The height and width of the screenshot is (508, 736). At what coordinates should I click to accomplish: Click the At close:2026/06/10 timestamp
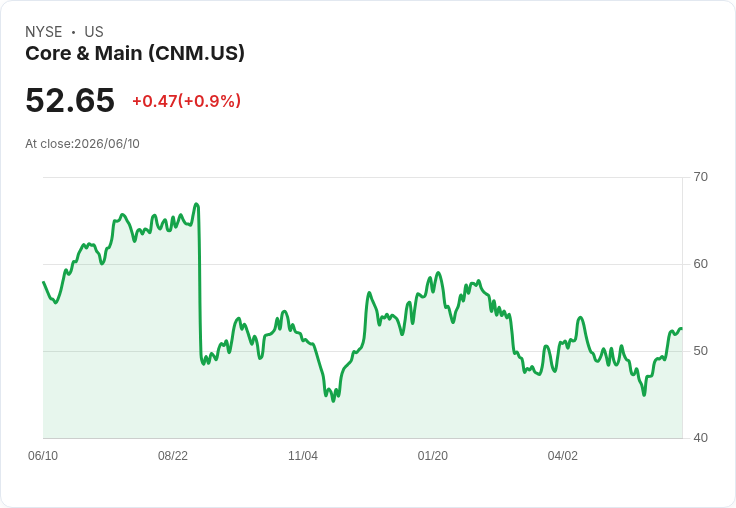pos(83,144)
